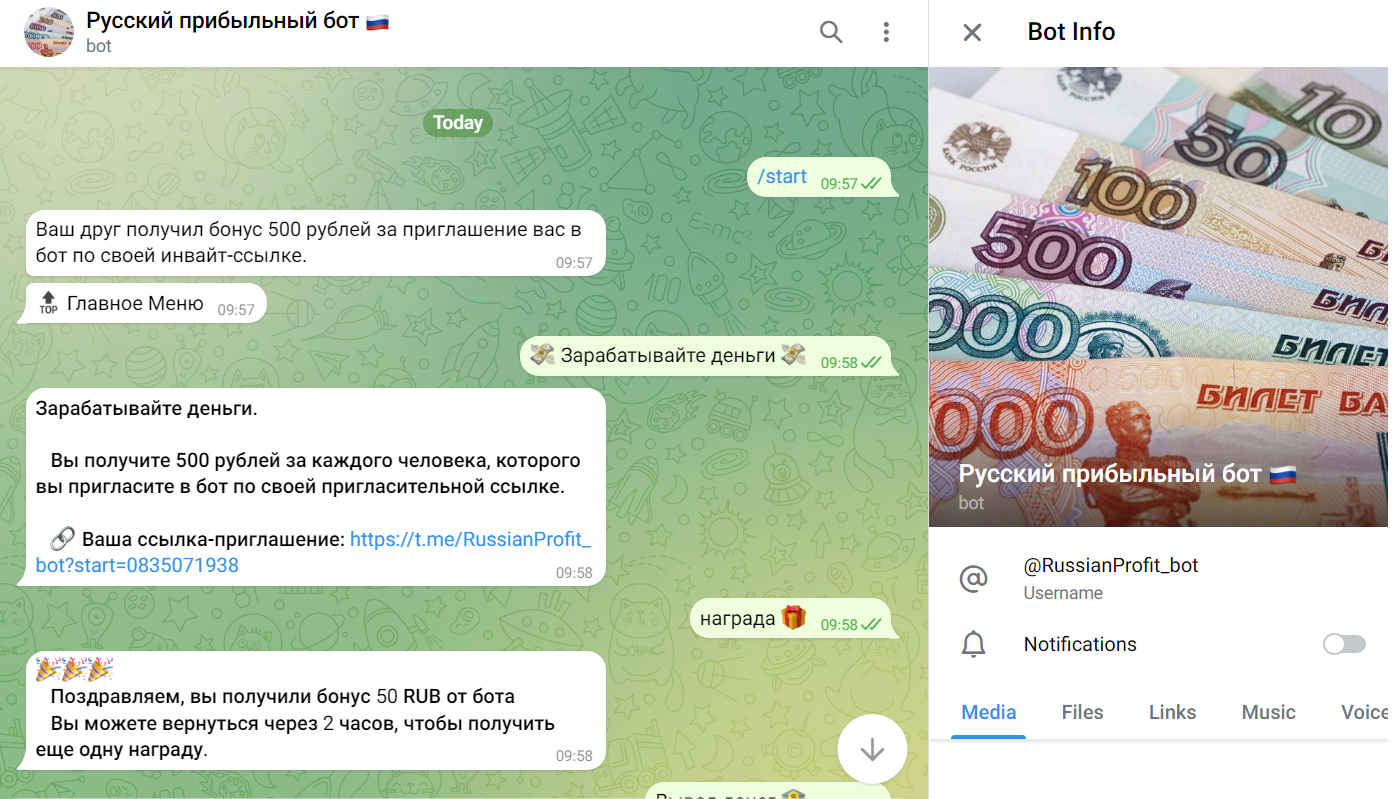This screenshot has width=1393, height=799.
Task: Open the partially visible Voice tab
Action: (1363, 712)
